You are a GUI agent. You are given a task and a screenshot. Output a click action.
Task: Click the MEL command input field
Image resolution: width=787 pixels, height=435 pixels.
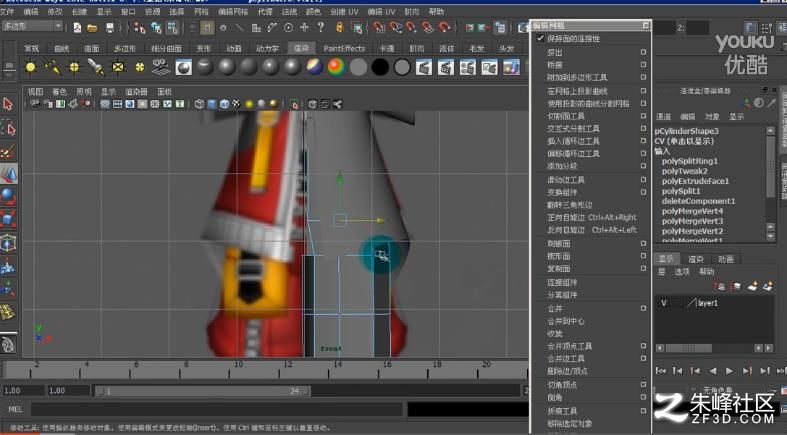pos(216,409)
